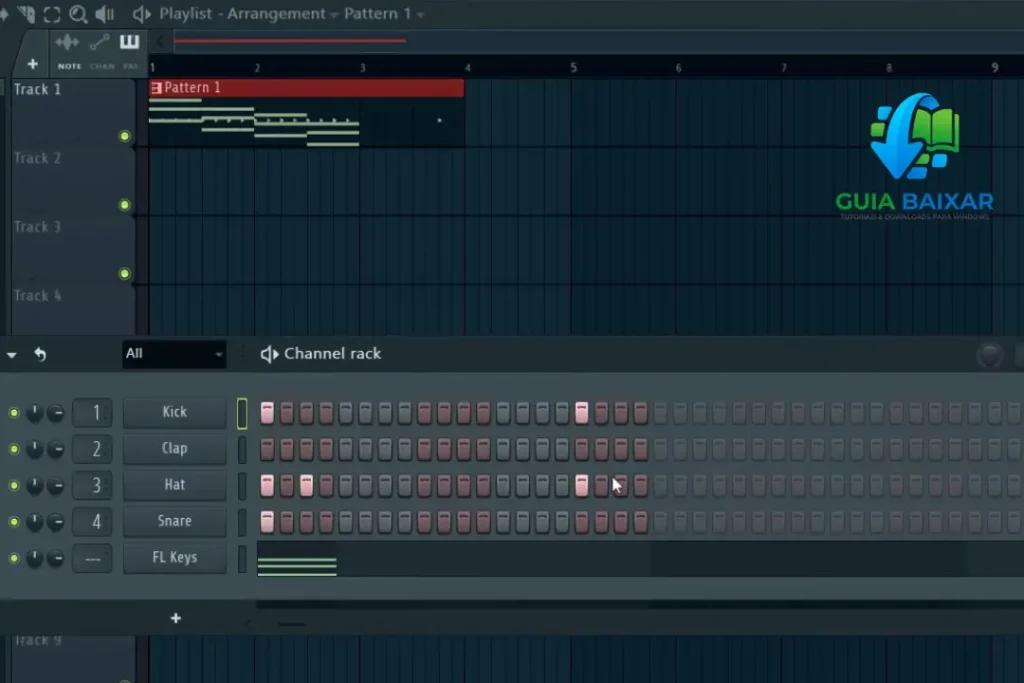Click the pattern icon on Pattern 1 clip

[156, 87]
